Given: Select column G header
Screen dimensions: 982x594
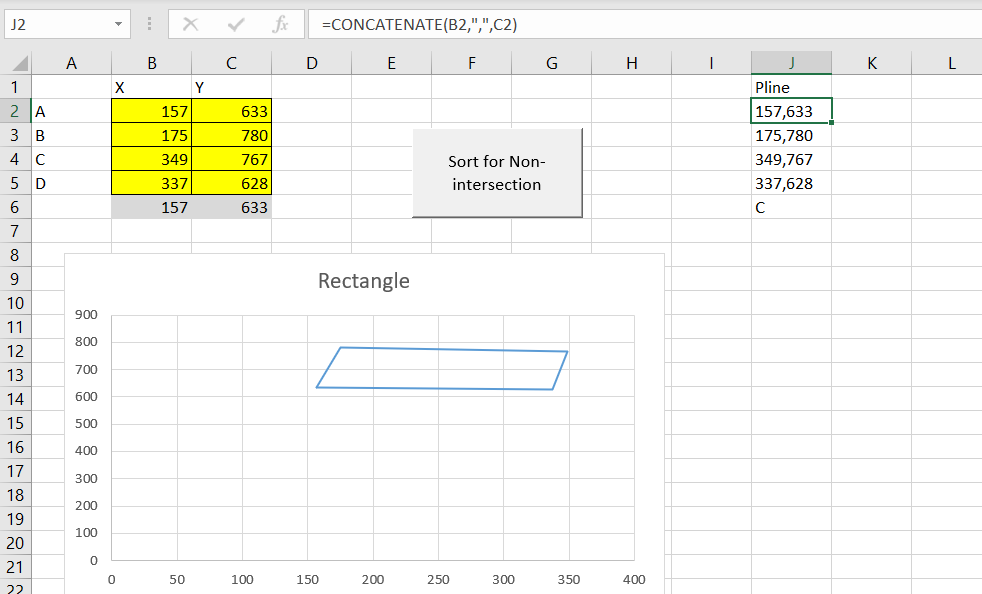Looking at the screenshot, I should coord(552,63).
